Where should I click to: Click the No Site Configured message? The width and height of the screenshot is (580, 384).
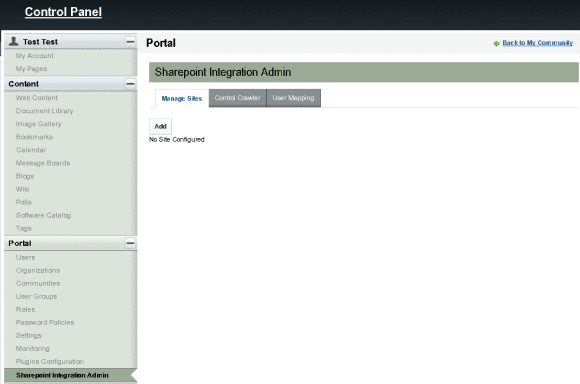(x=176, y=139)
